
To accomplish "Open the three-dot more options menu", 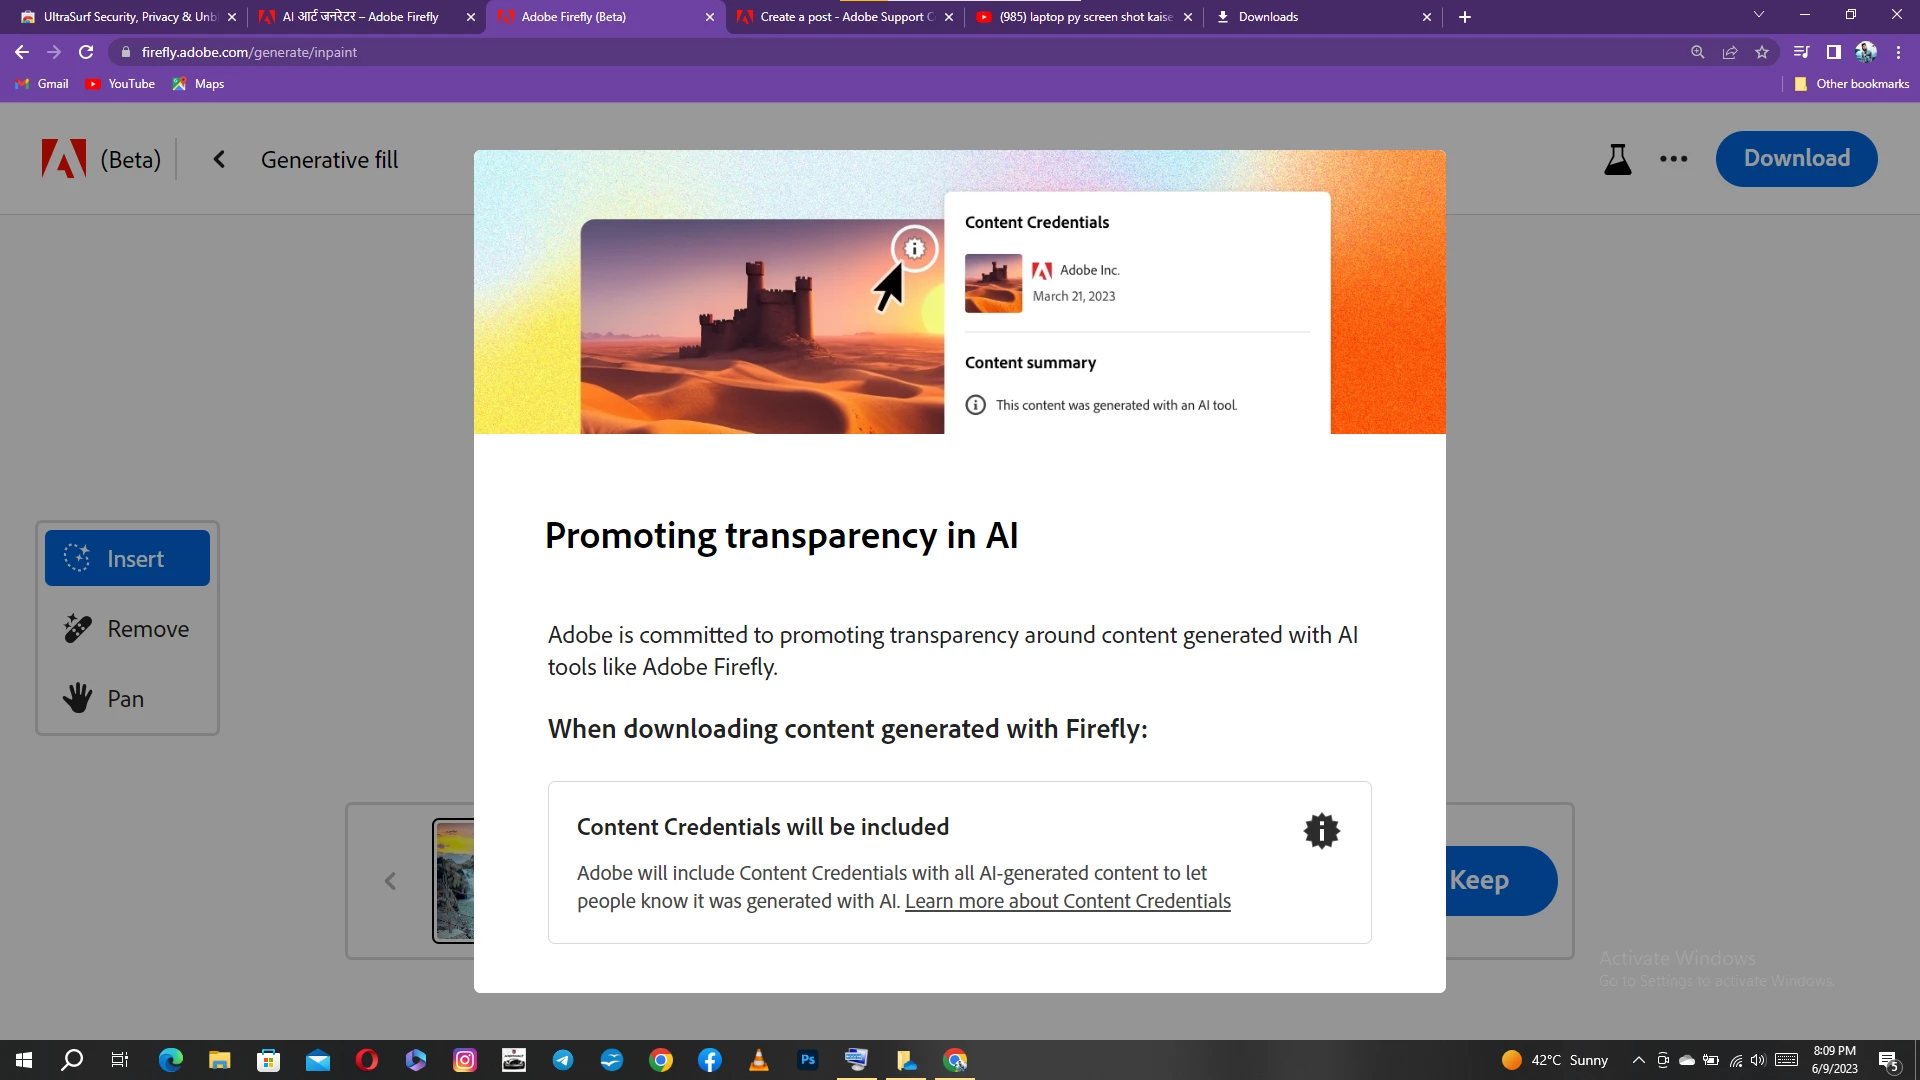I will click(1673, 159).
